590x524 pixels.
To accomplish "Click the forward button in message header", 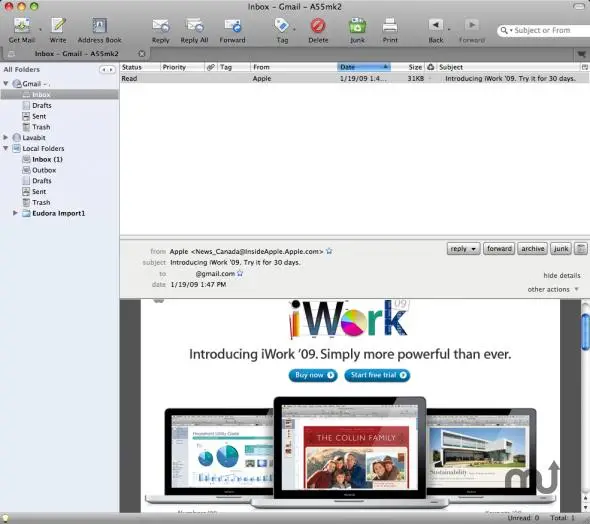I will (499, 249).
